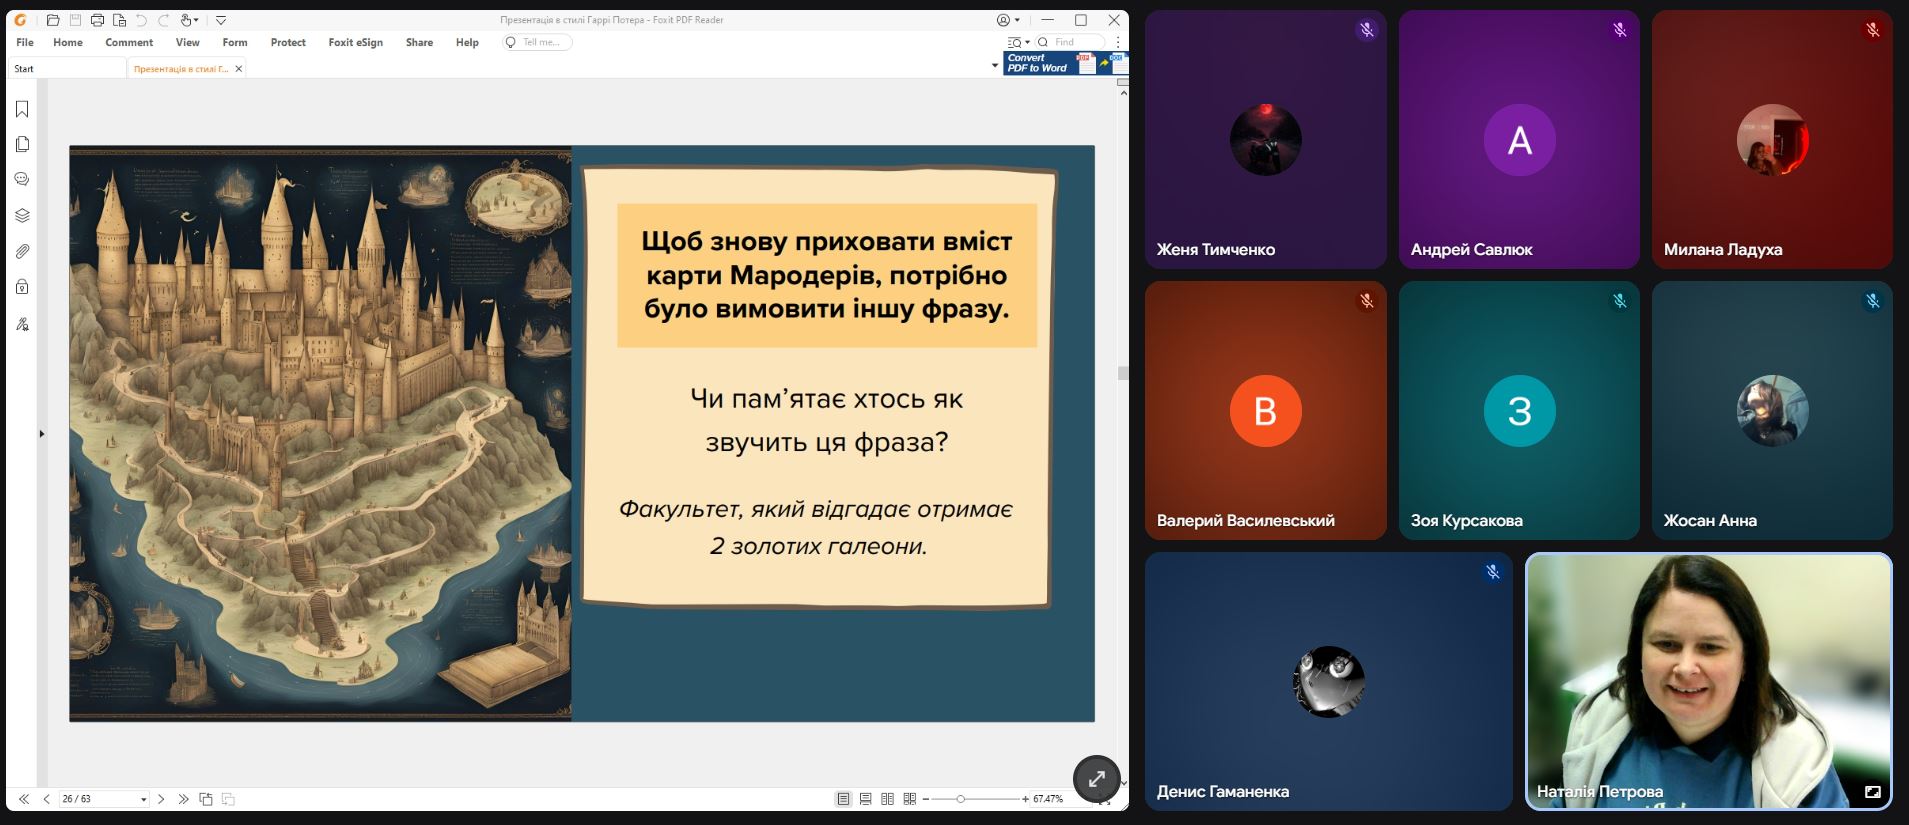
Task: Click the Open file folder icon
Action: coord(53,20)
